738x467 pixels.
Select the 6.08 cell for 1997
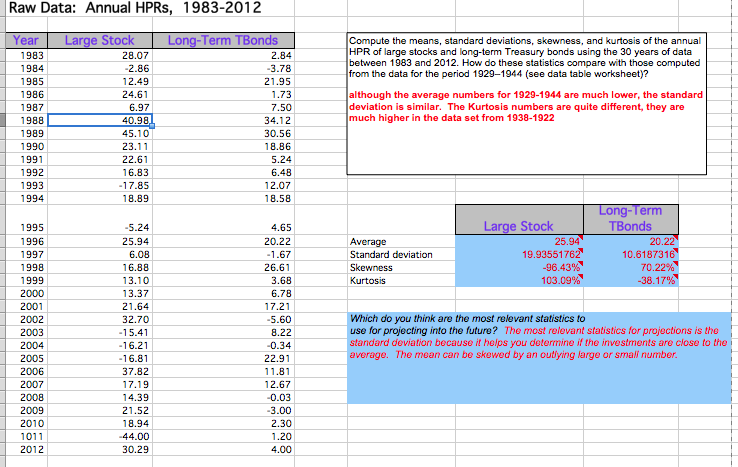click(x=100, y=255)
